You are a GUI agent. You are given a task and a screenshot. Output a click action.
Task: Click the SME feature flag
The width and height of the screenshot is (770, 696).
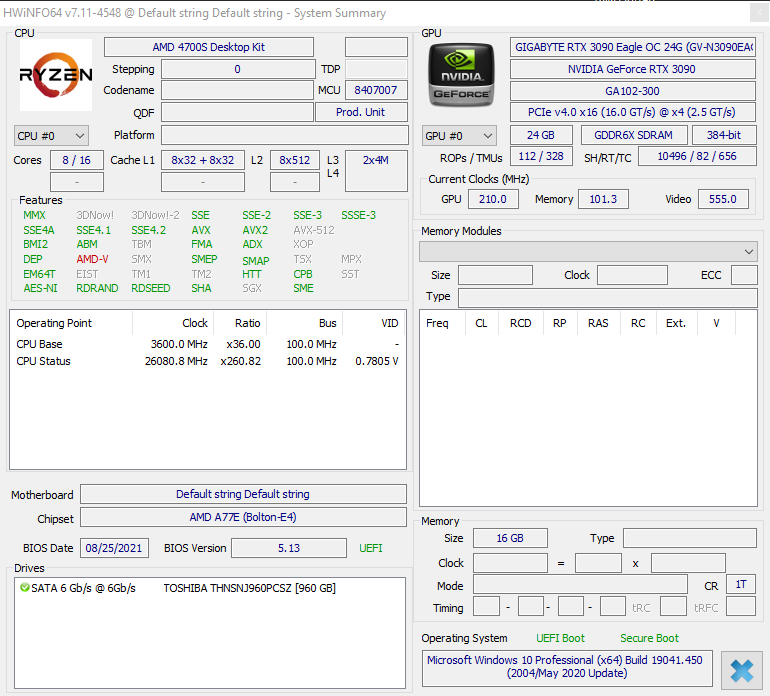(x=303, y=288)
